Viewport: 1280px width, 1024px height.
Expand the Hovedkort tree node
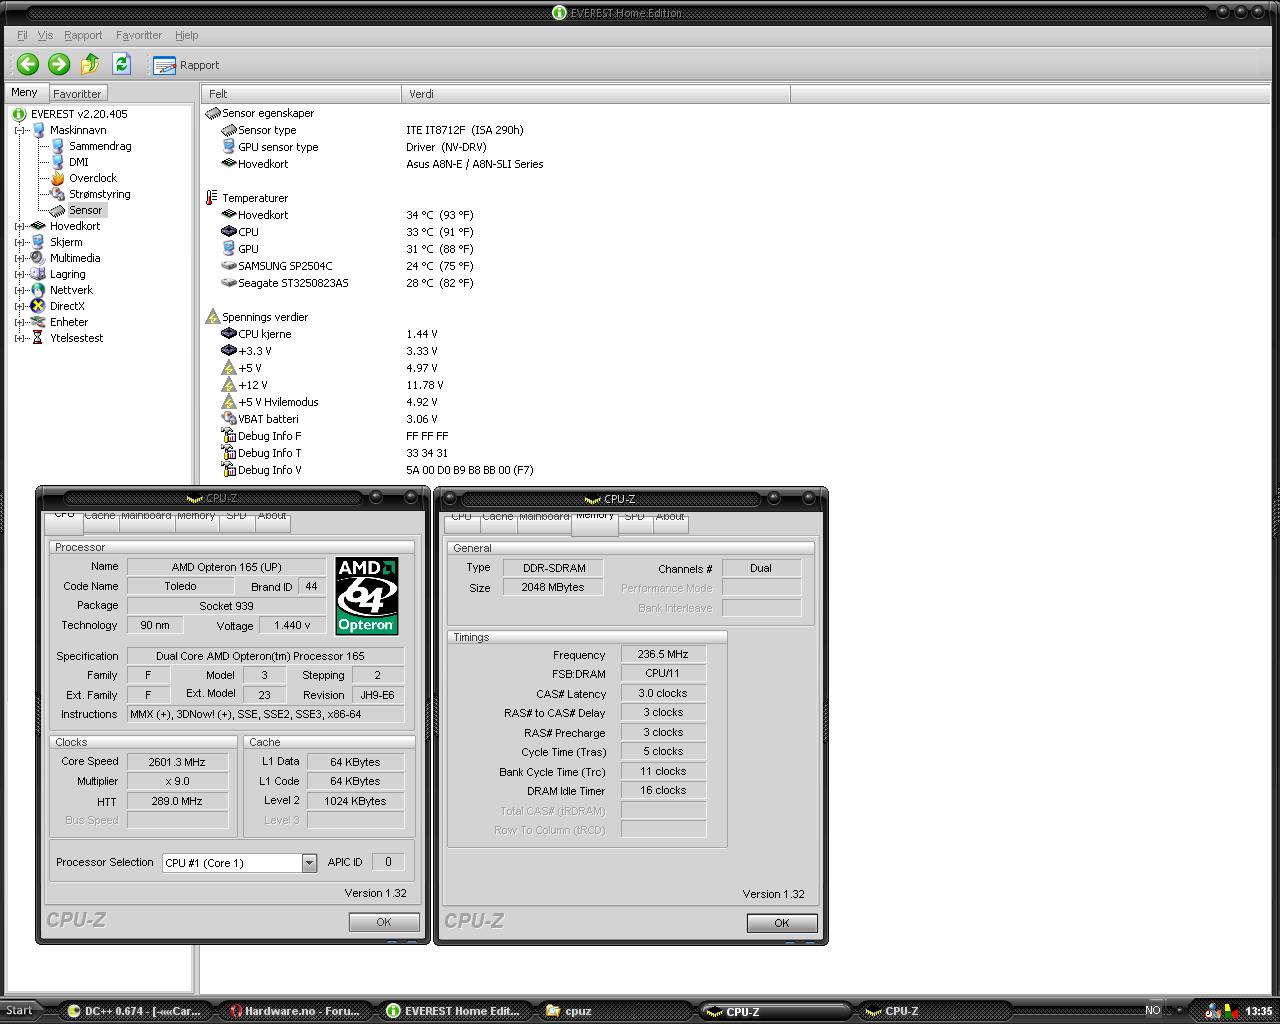click(19, 226)
